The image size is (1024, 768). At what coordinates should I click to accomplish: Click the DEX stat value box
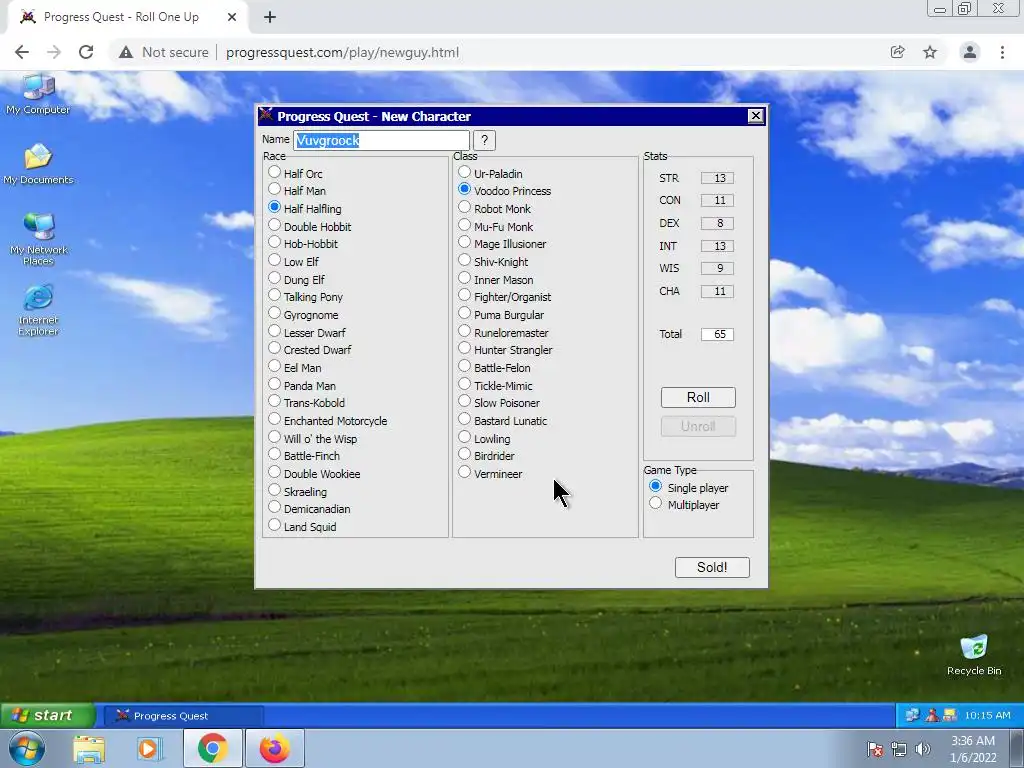717,223
